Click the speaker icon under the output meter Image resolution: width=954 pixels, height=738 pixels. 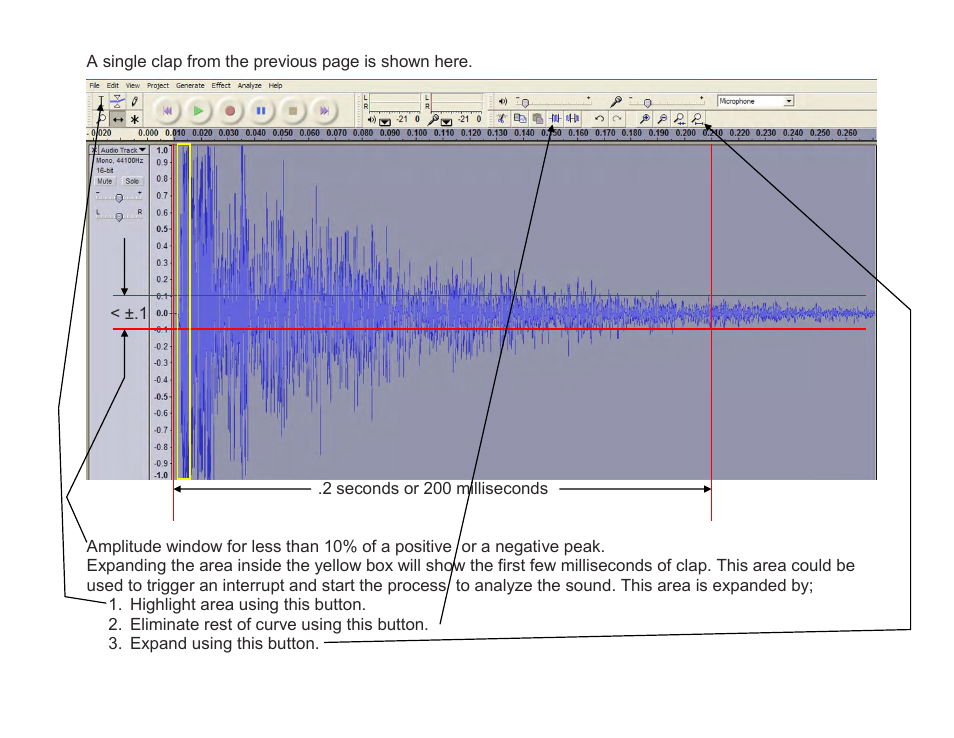tap(372, 119)
